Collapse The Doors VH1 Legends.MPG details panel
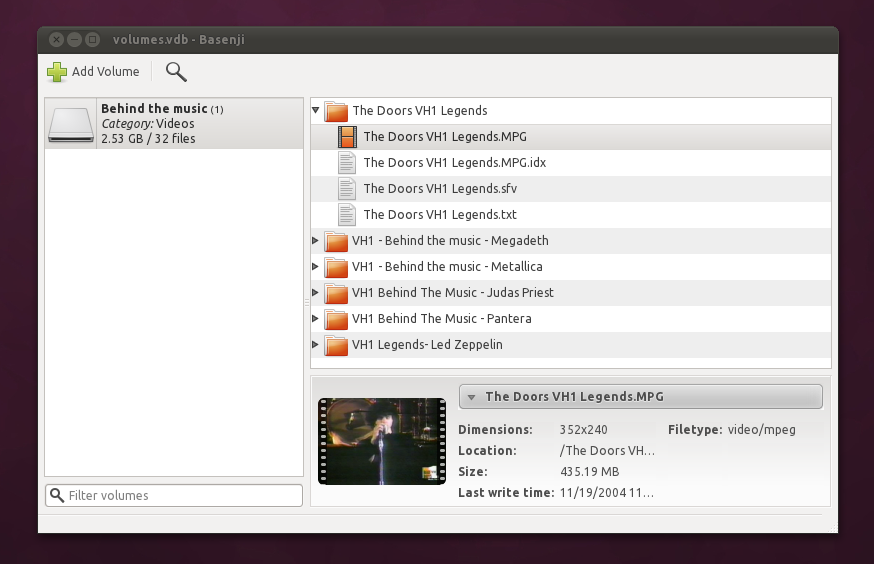Viewport: 874px width, 564px height. tap(472, 397)
